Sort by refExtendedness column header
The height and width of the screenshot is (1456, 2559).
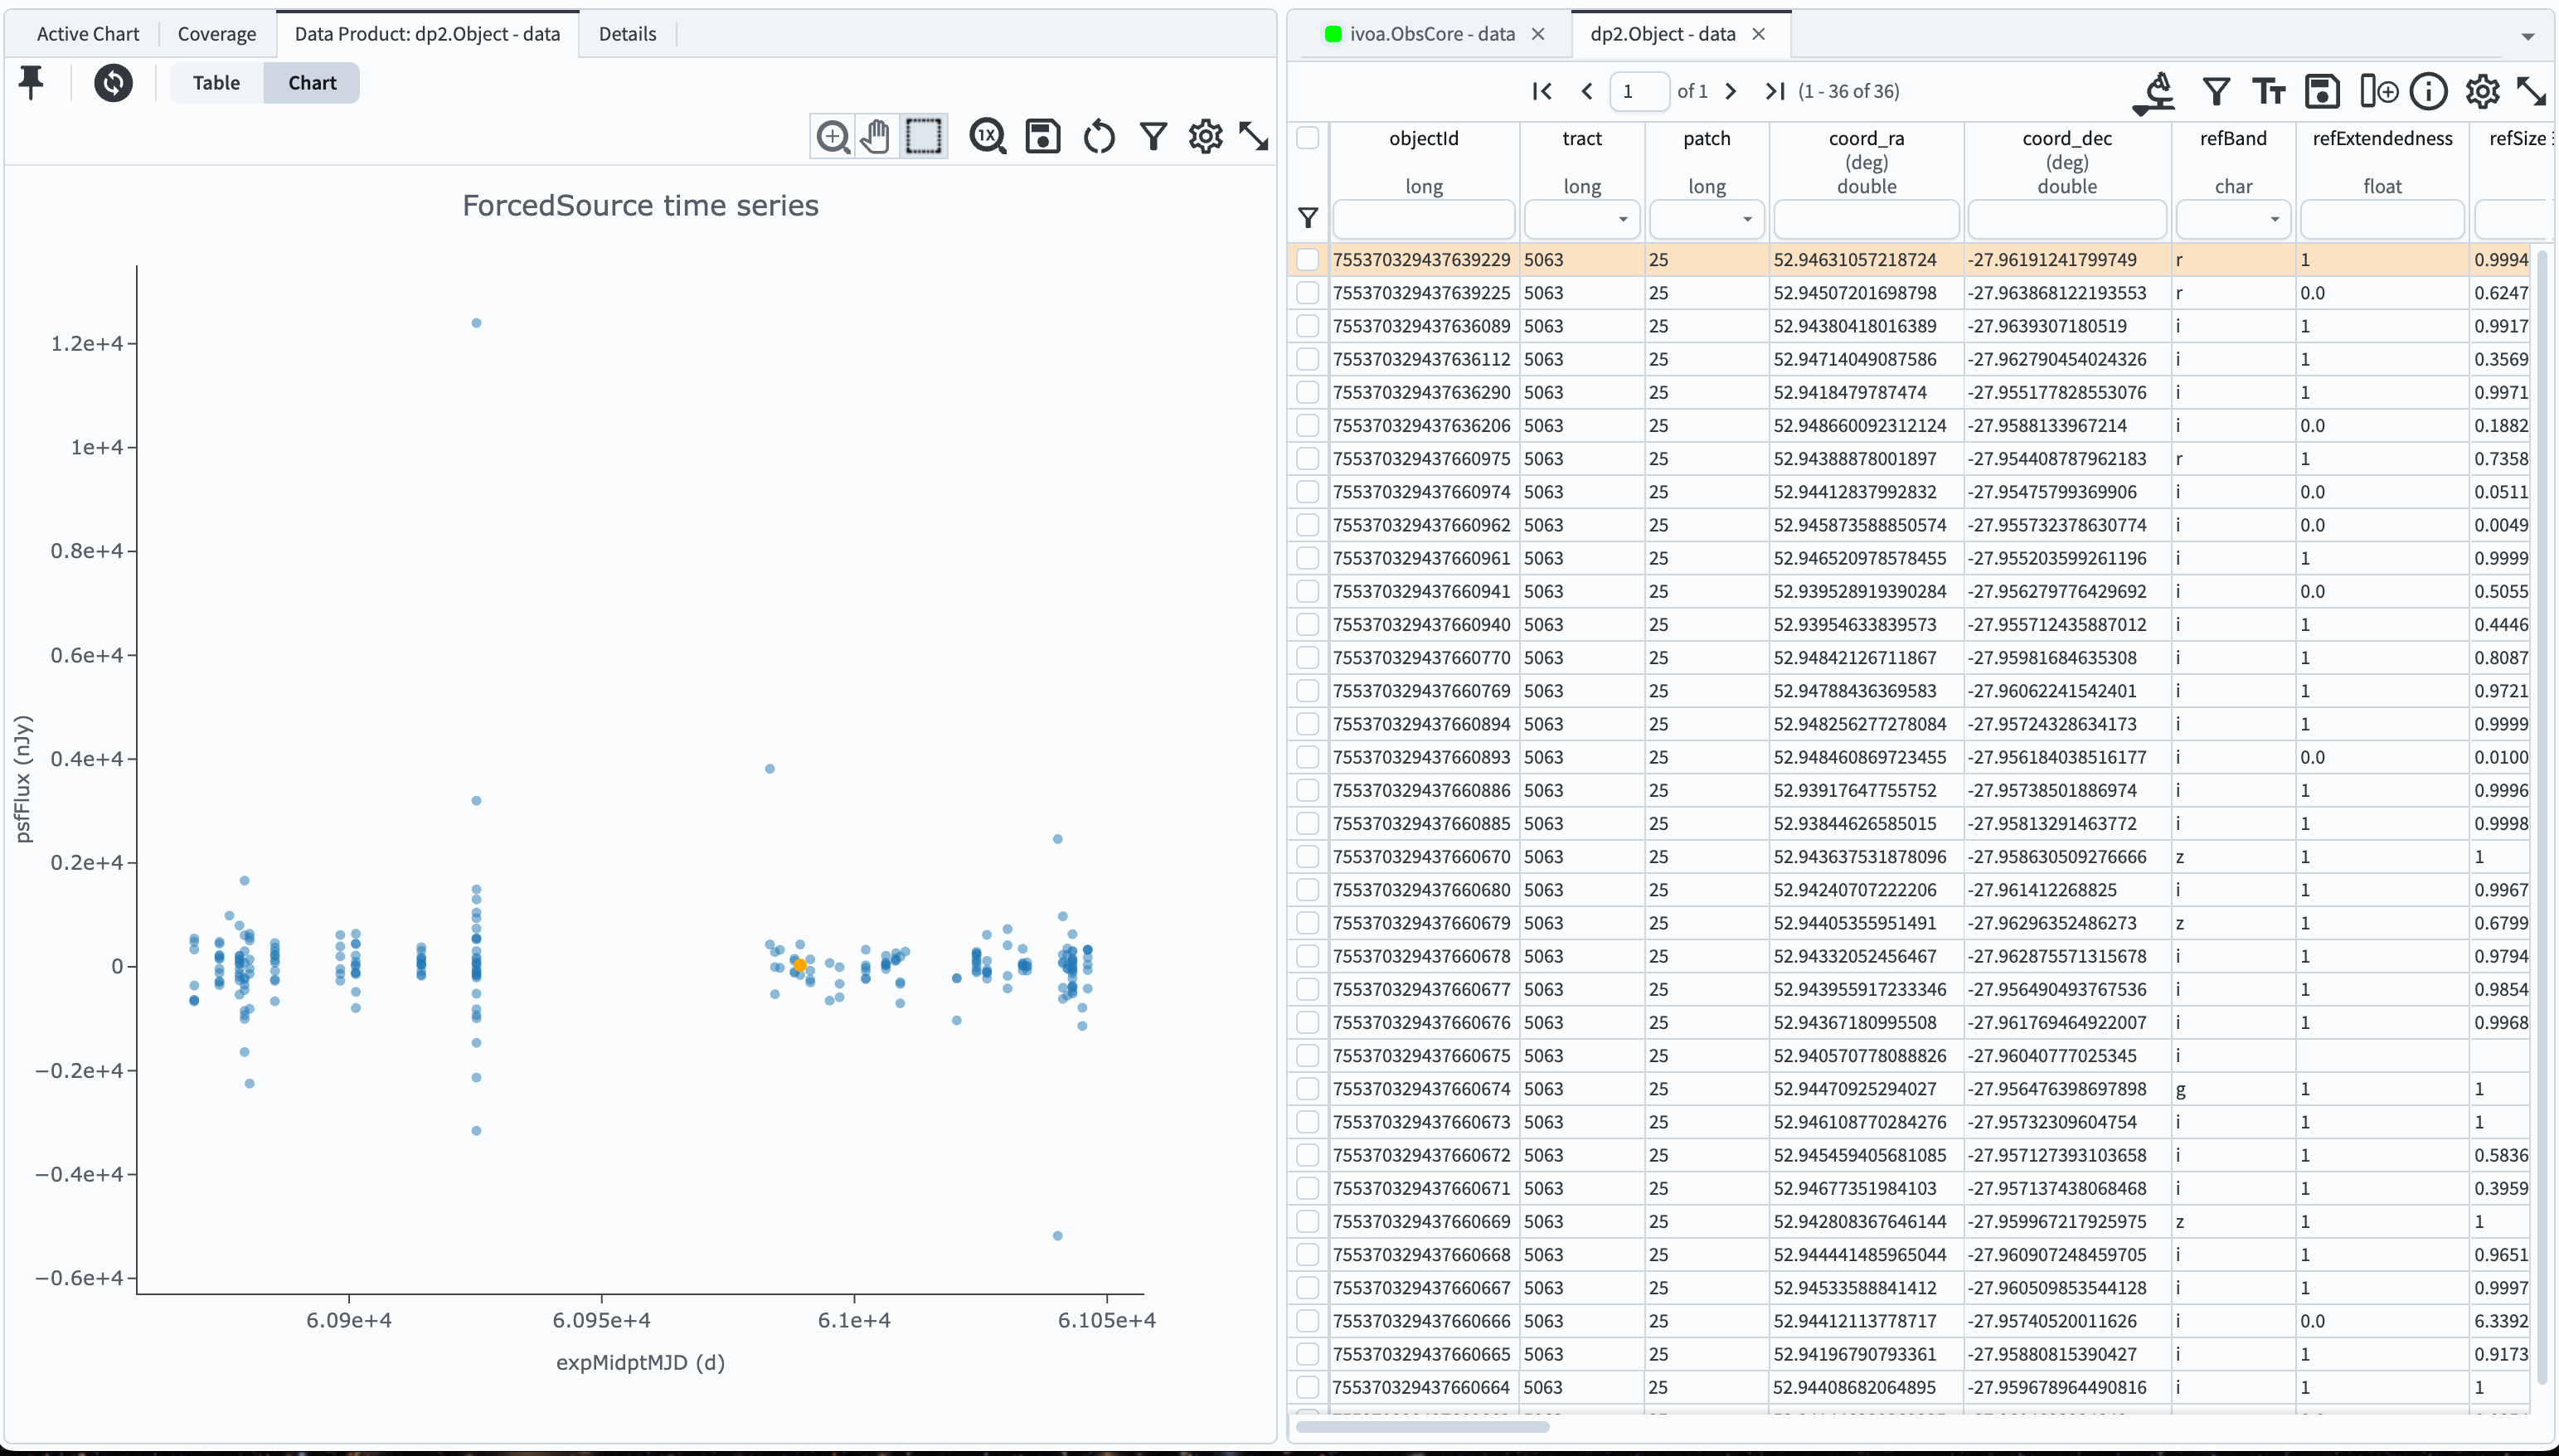2382,138
